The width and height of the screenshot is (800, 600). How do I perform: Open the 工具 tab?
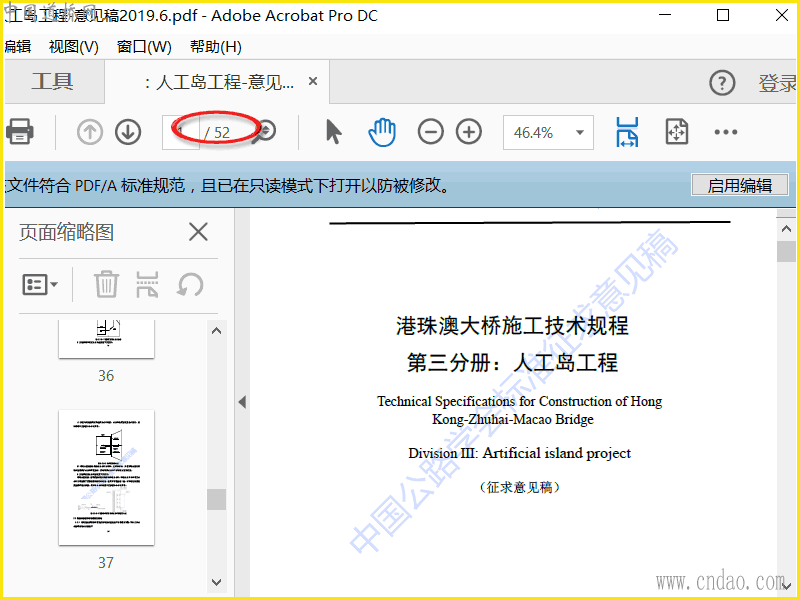coord(53,82)
